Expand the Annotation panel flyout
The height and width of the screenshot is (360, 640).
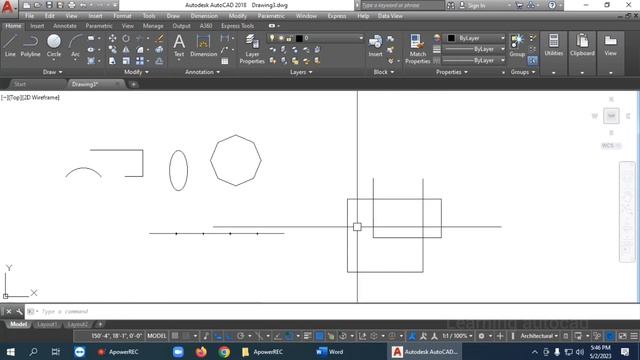pyautogui.click(x=202, y=72)
